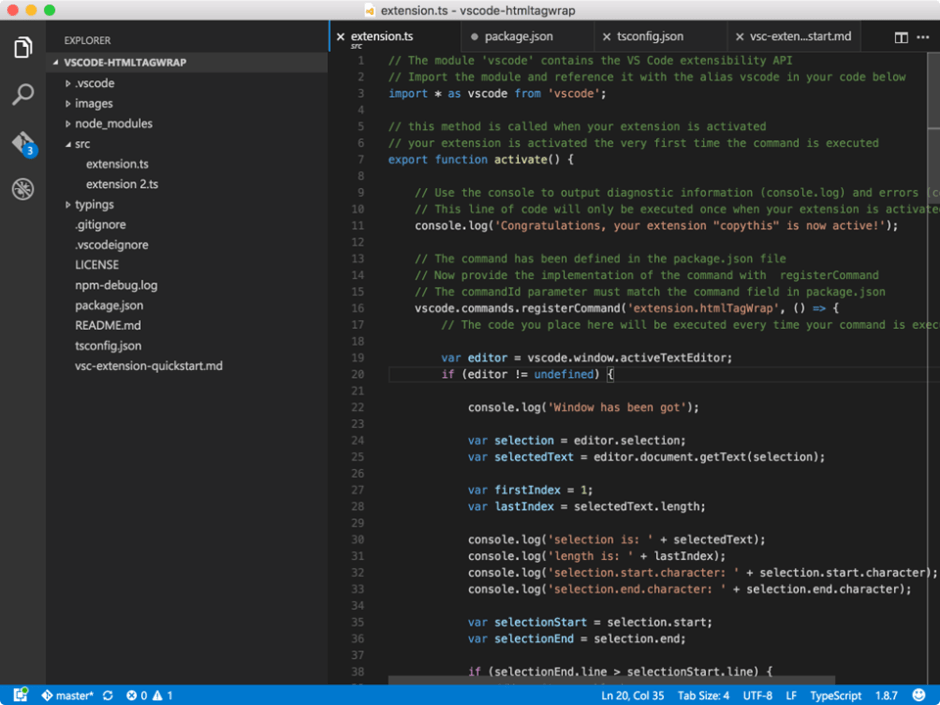Viewport: 940px width, 705px height.
Task: Click the project icon at status bar left
Action: pyautogui.click(x=20, y=695)
